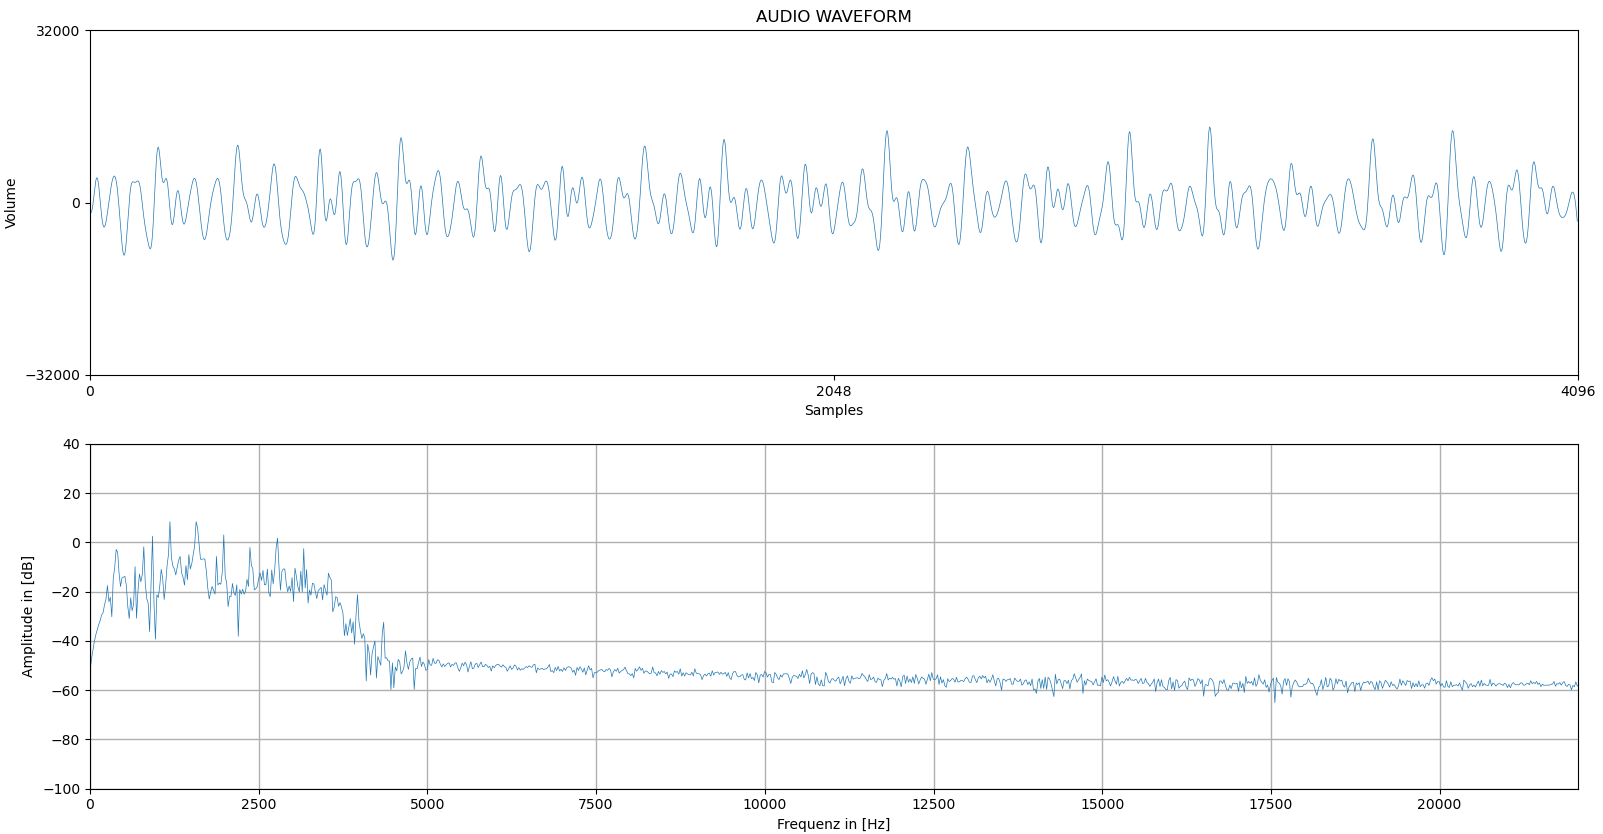The width and height of the screenshot is (1603, 834).
Task: Click the −80 dB tick label
Action: coord(67,740)
